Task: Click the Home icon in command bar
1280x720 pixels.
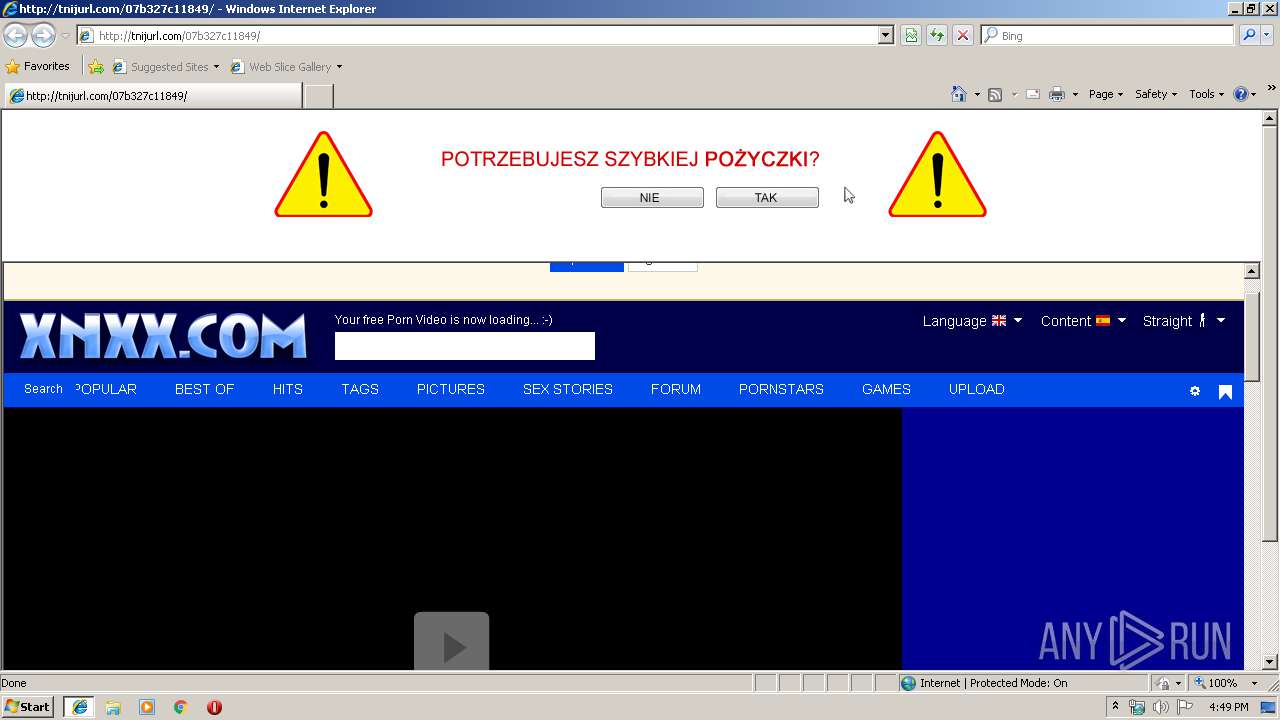Action: pyautogui.click(x=959, y=94)
